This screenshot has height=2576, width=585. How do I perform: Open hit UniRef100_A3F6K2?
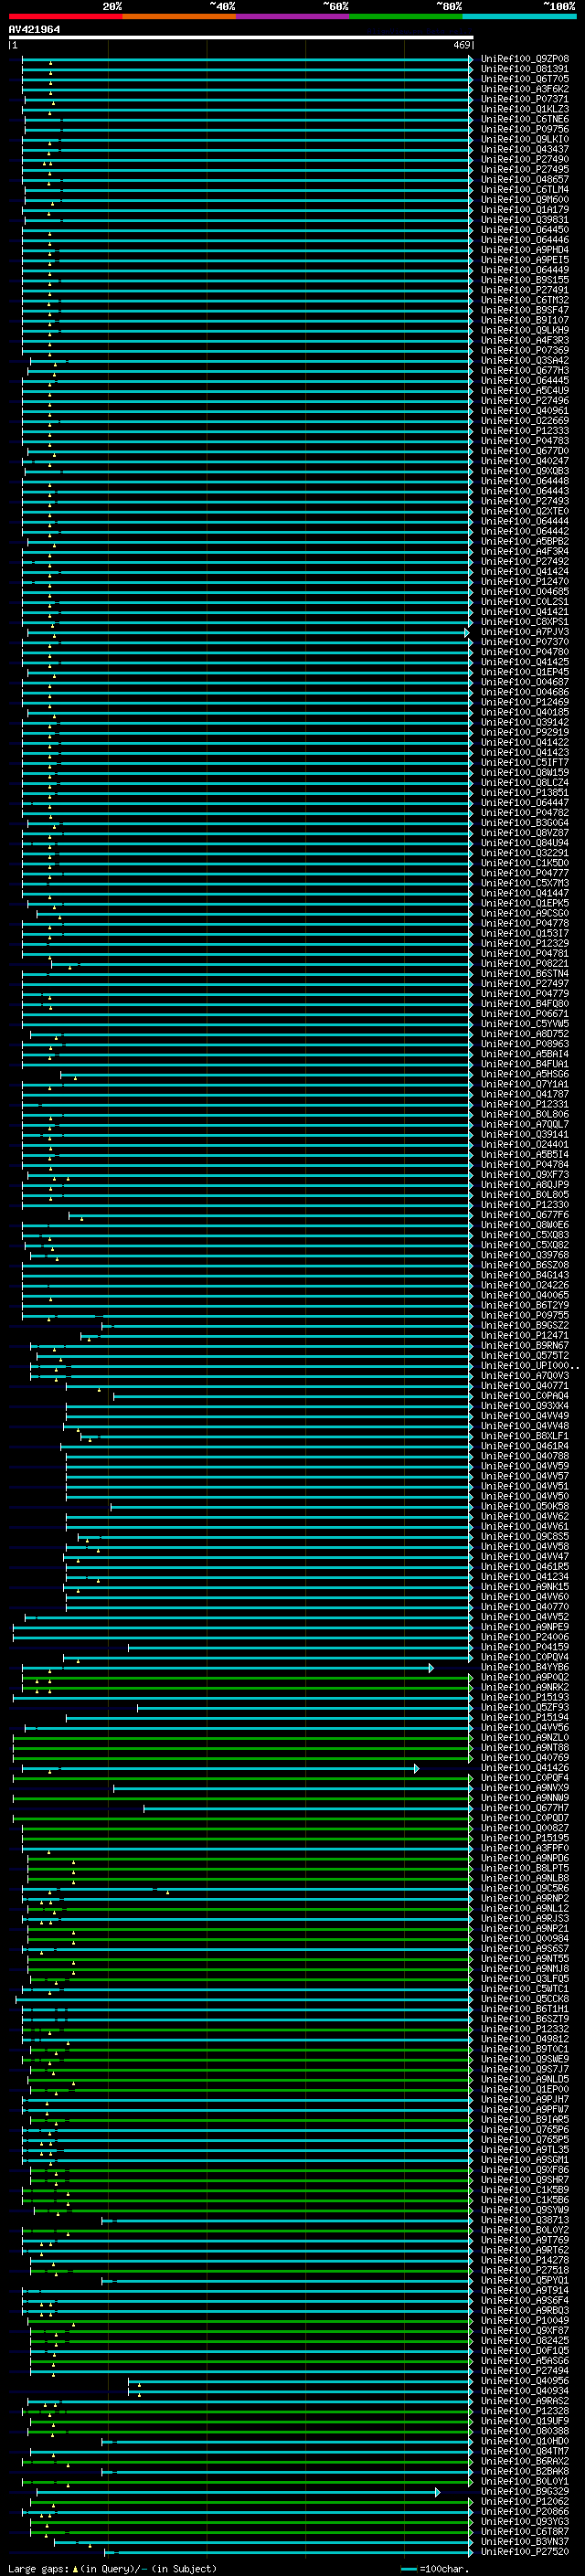click(x=524, y=89)
